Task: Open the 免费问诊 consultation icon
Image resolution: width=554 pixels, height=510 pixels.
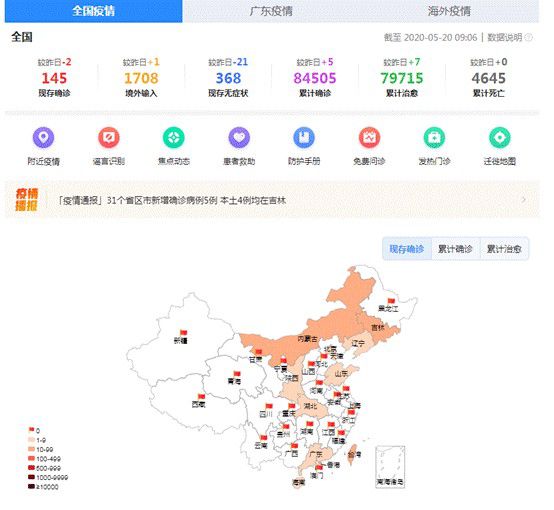Action: click(370, 137)
